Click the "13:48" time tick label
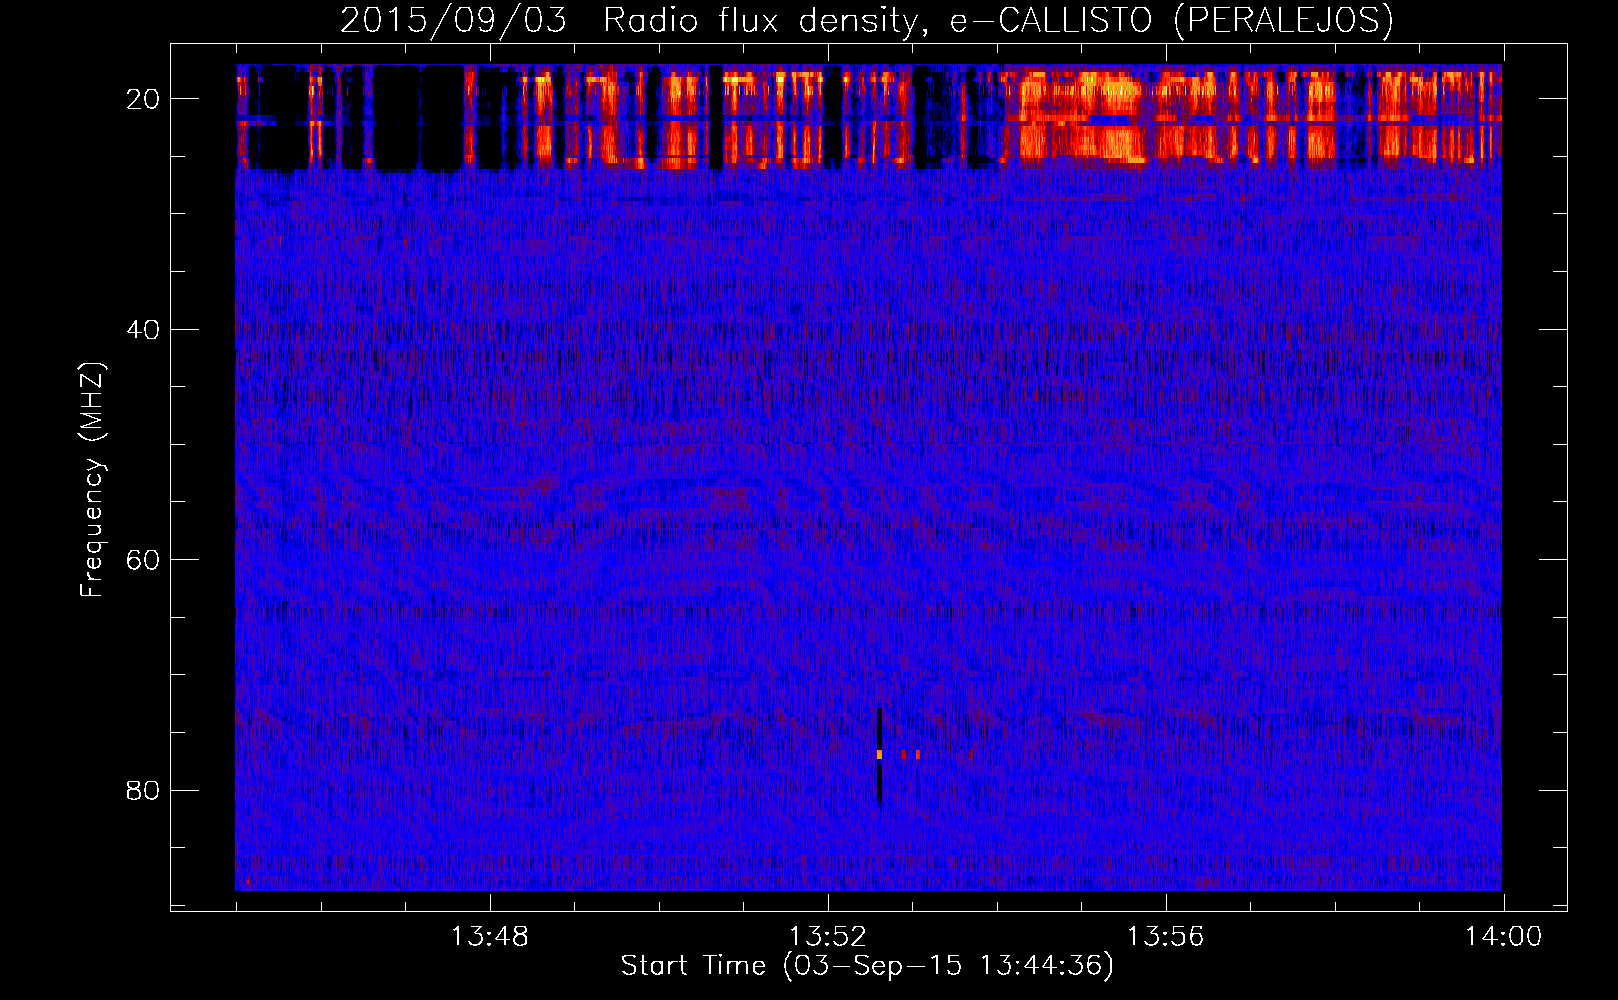The width and height of the screenshot is (1618, 1000). (x=490, y=937)
